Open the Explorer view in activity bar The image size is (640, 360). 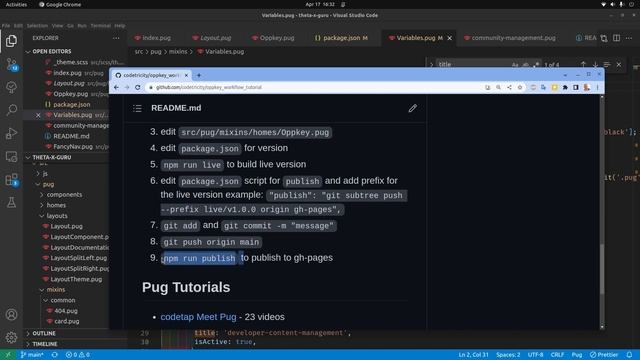[x=11, y=41]
